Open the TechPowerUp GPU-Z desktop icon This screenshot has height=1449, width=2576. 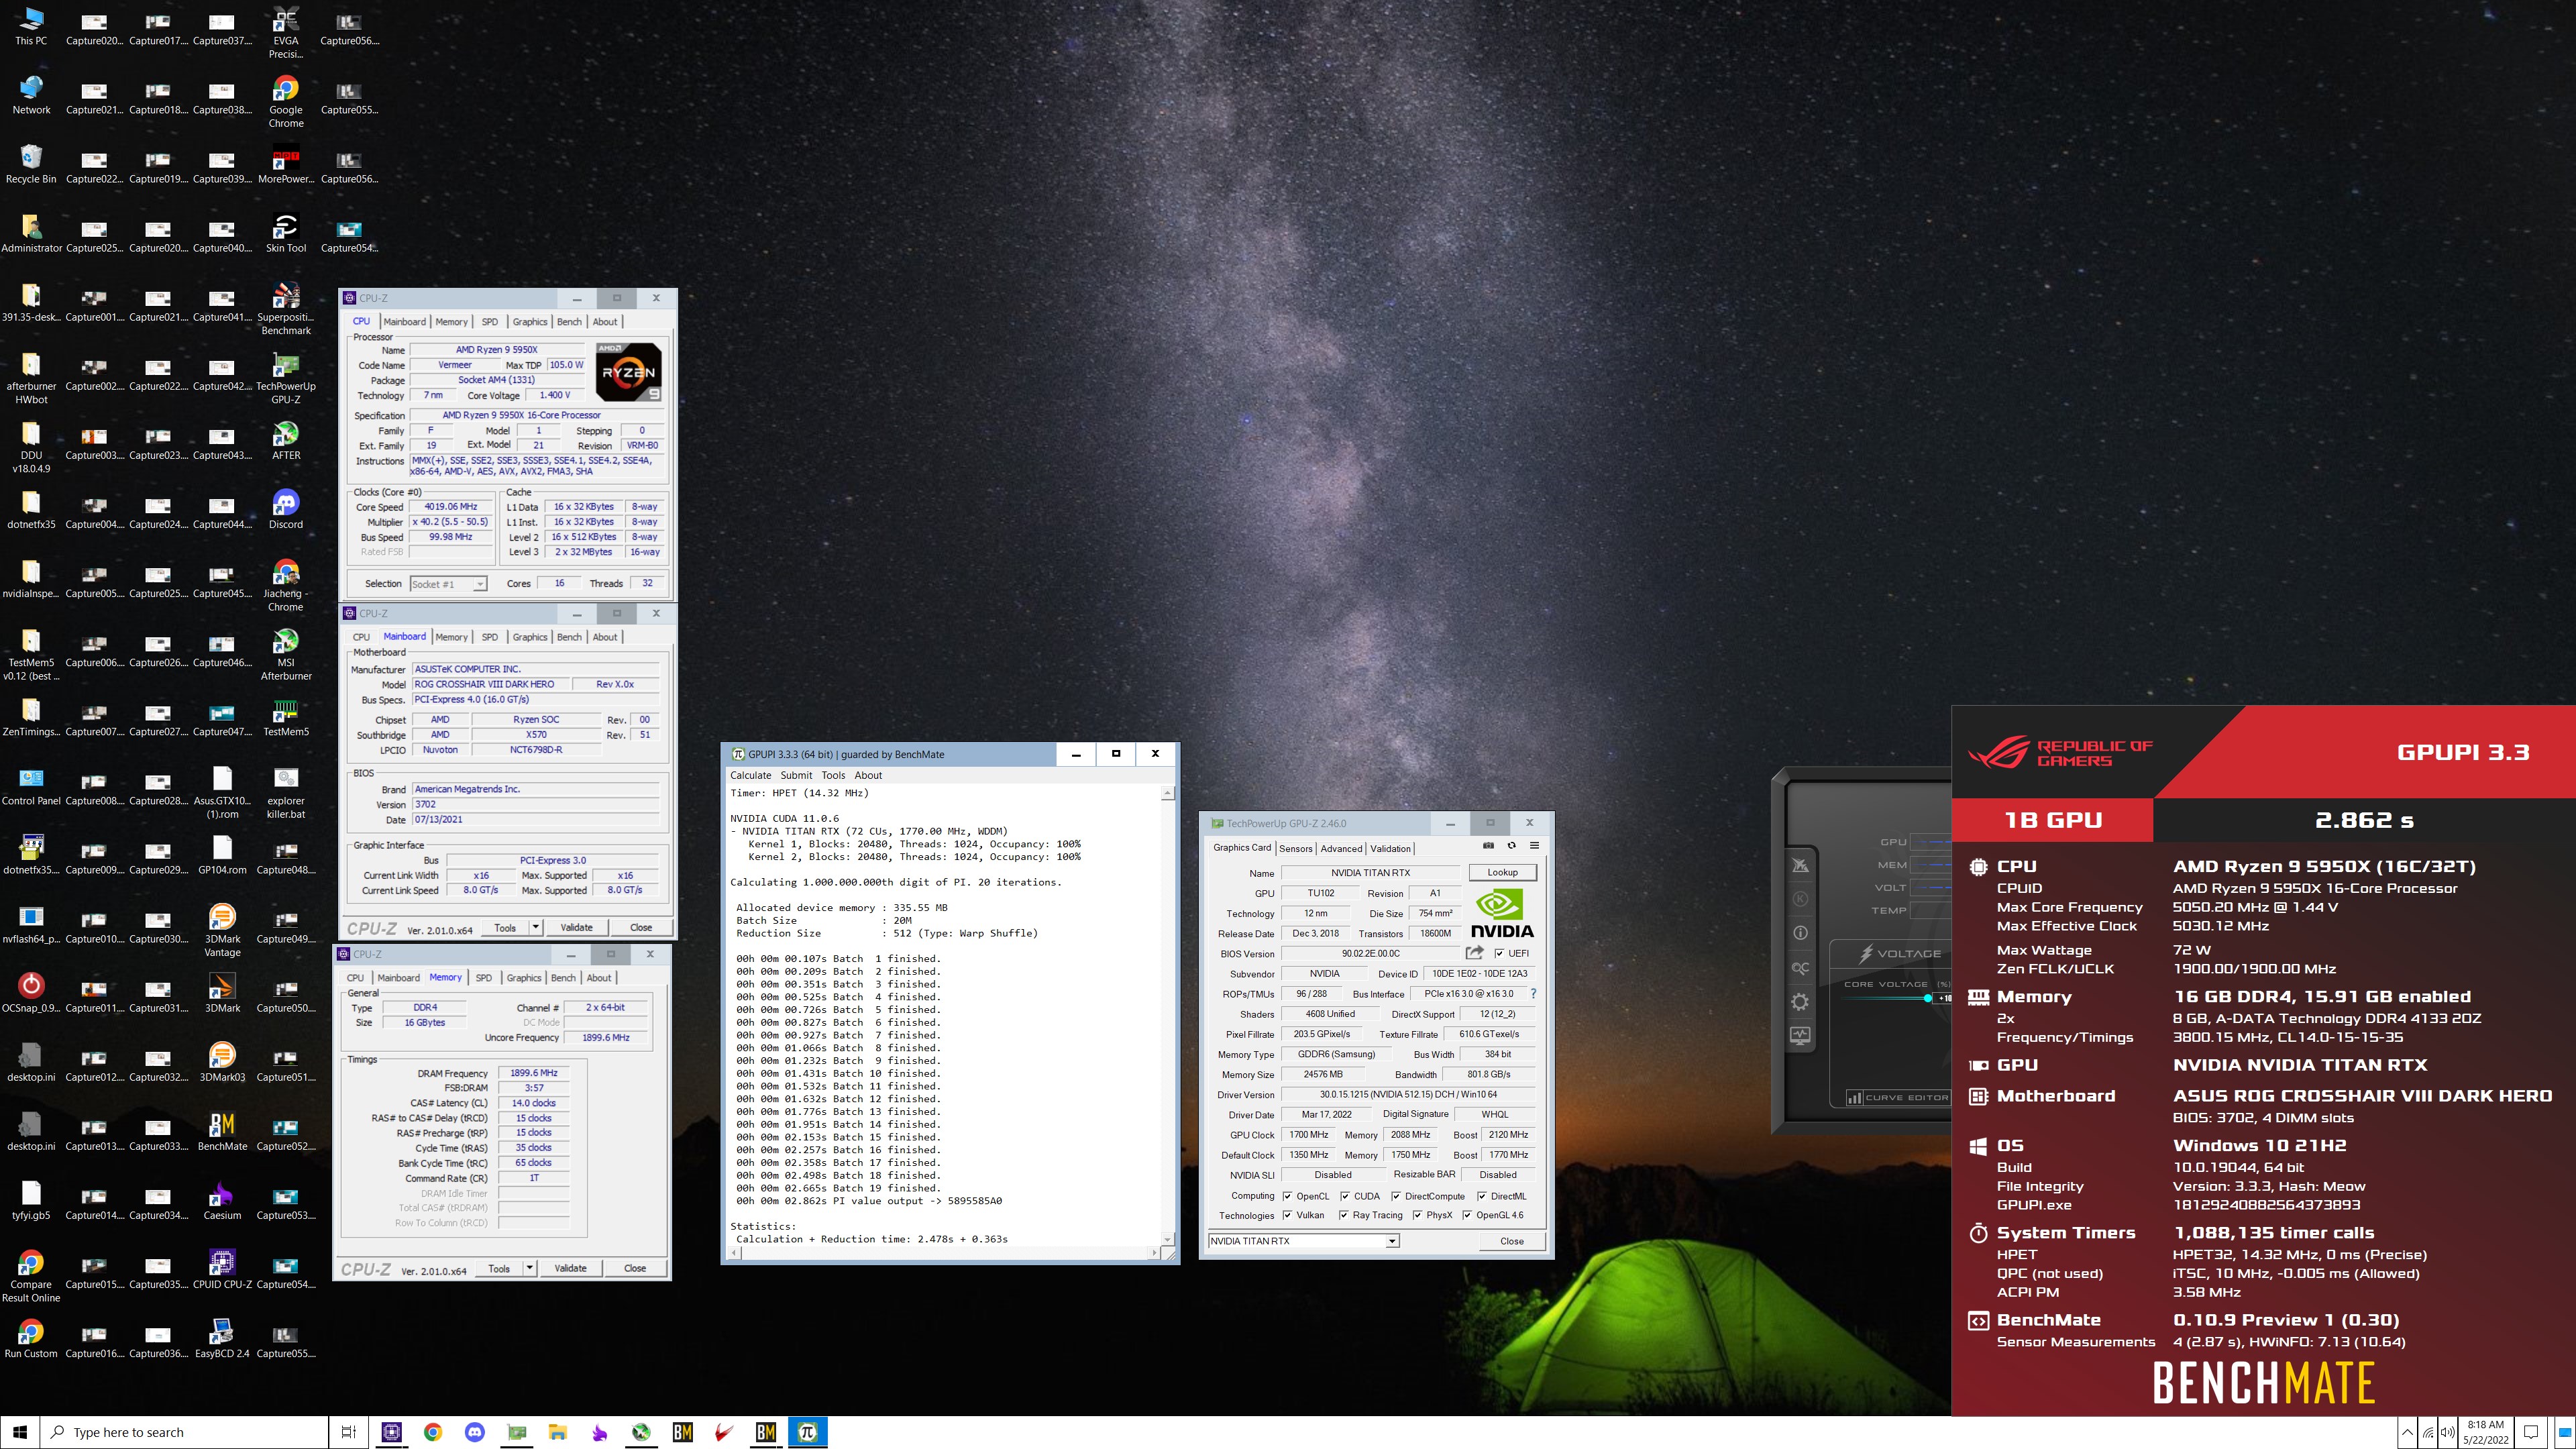pos(286,378)
